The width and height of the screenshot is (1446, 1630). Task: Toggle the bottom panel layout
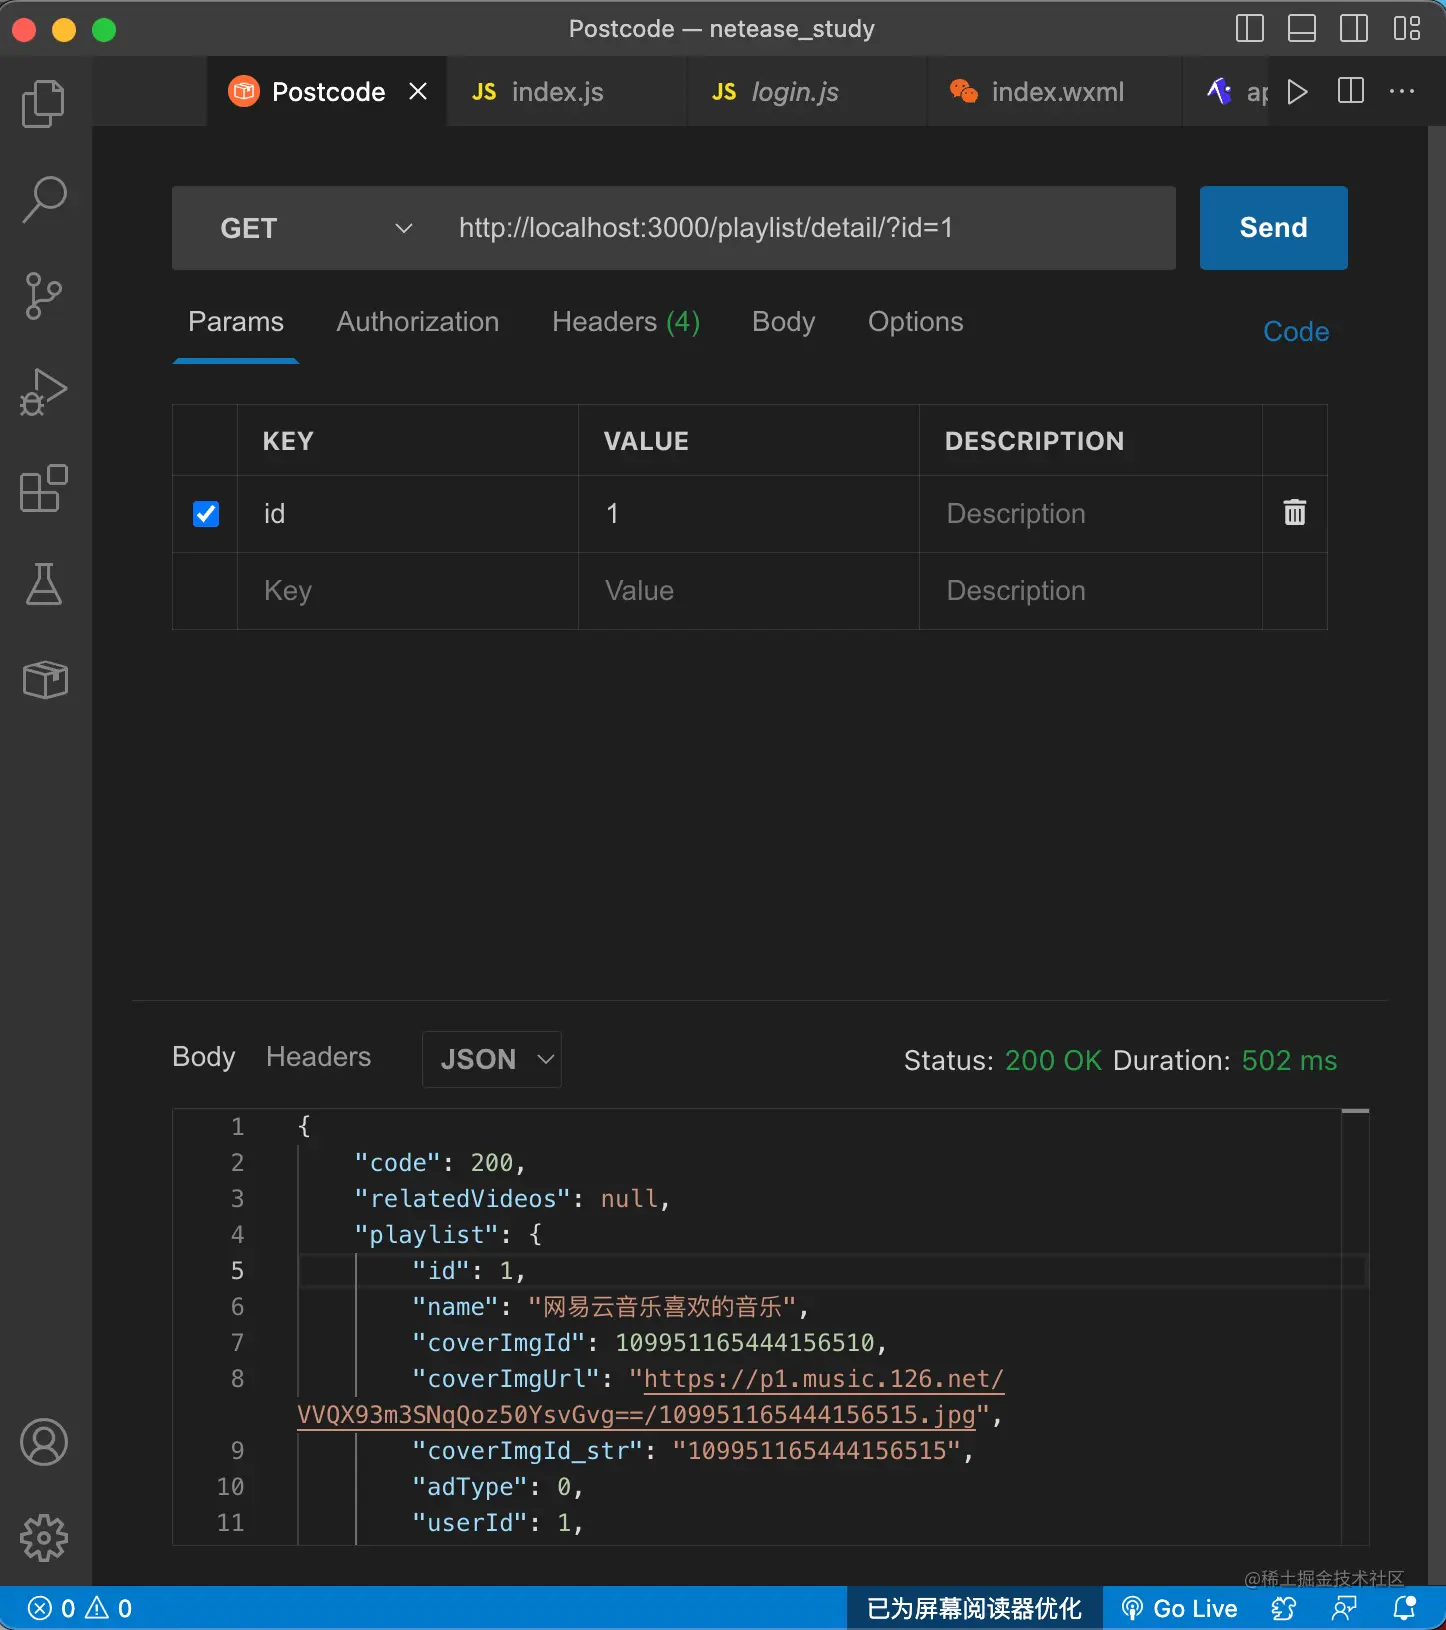(1302, 29)
